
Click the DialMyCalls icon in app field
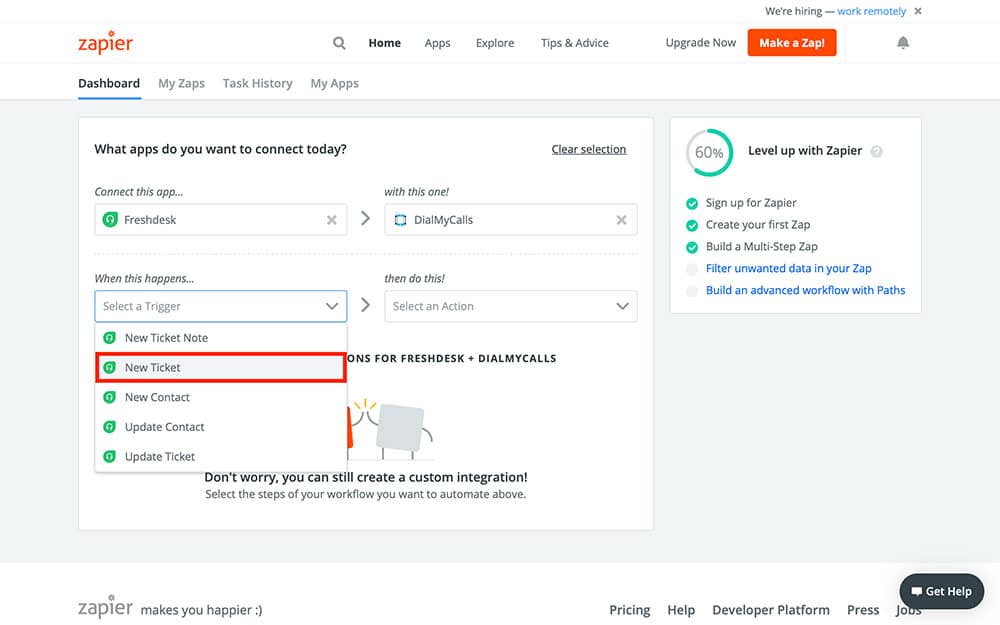coord(400,220)
